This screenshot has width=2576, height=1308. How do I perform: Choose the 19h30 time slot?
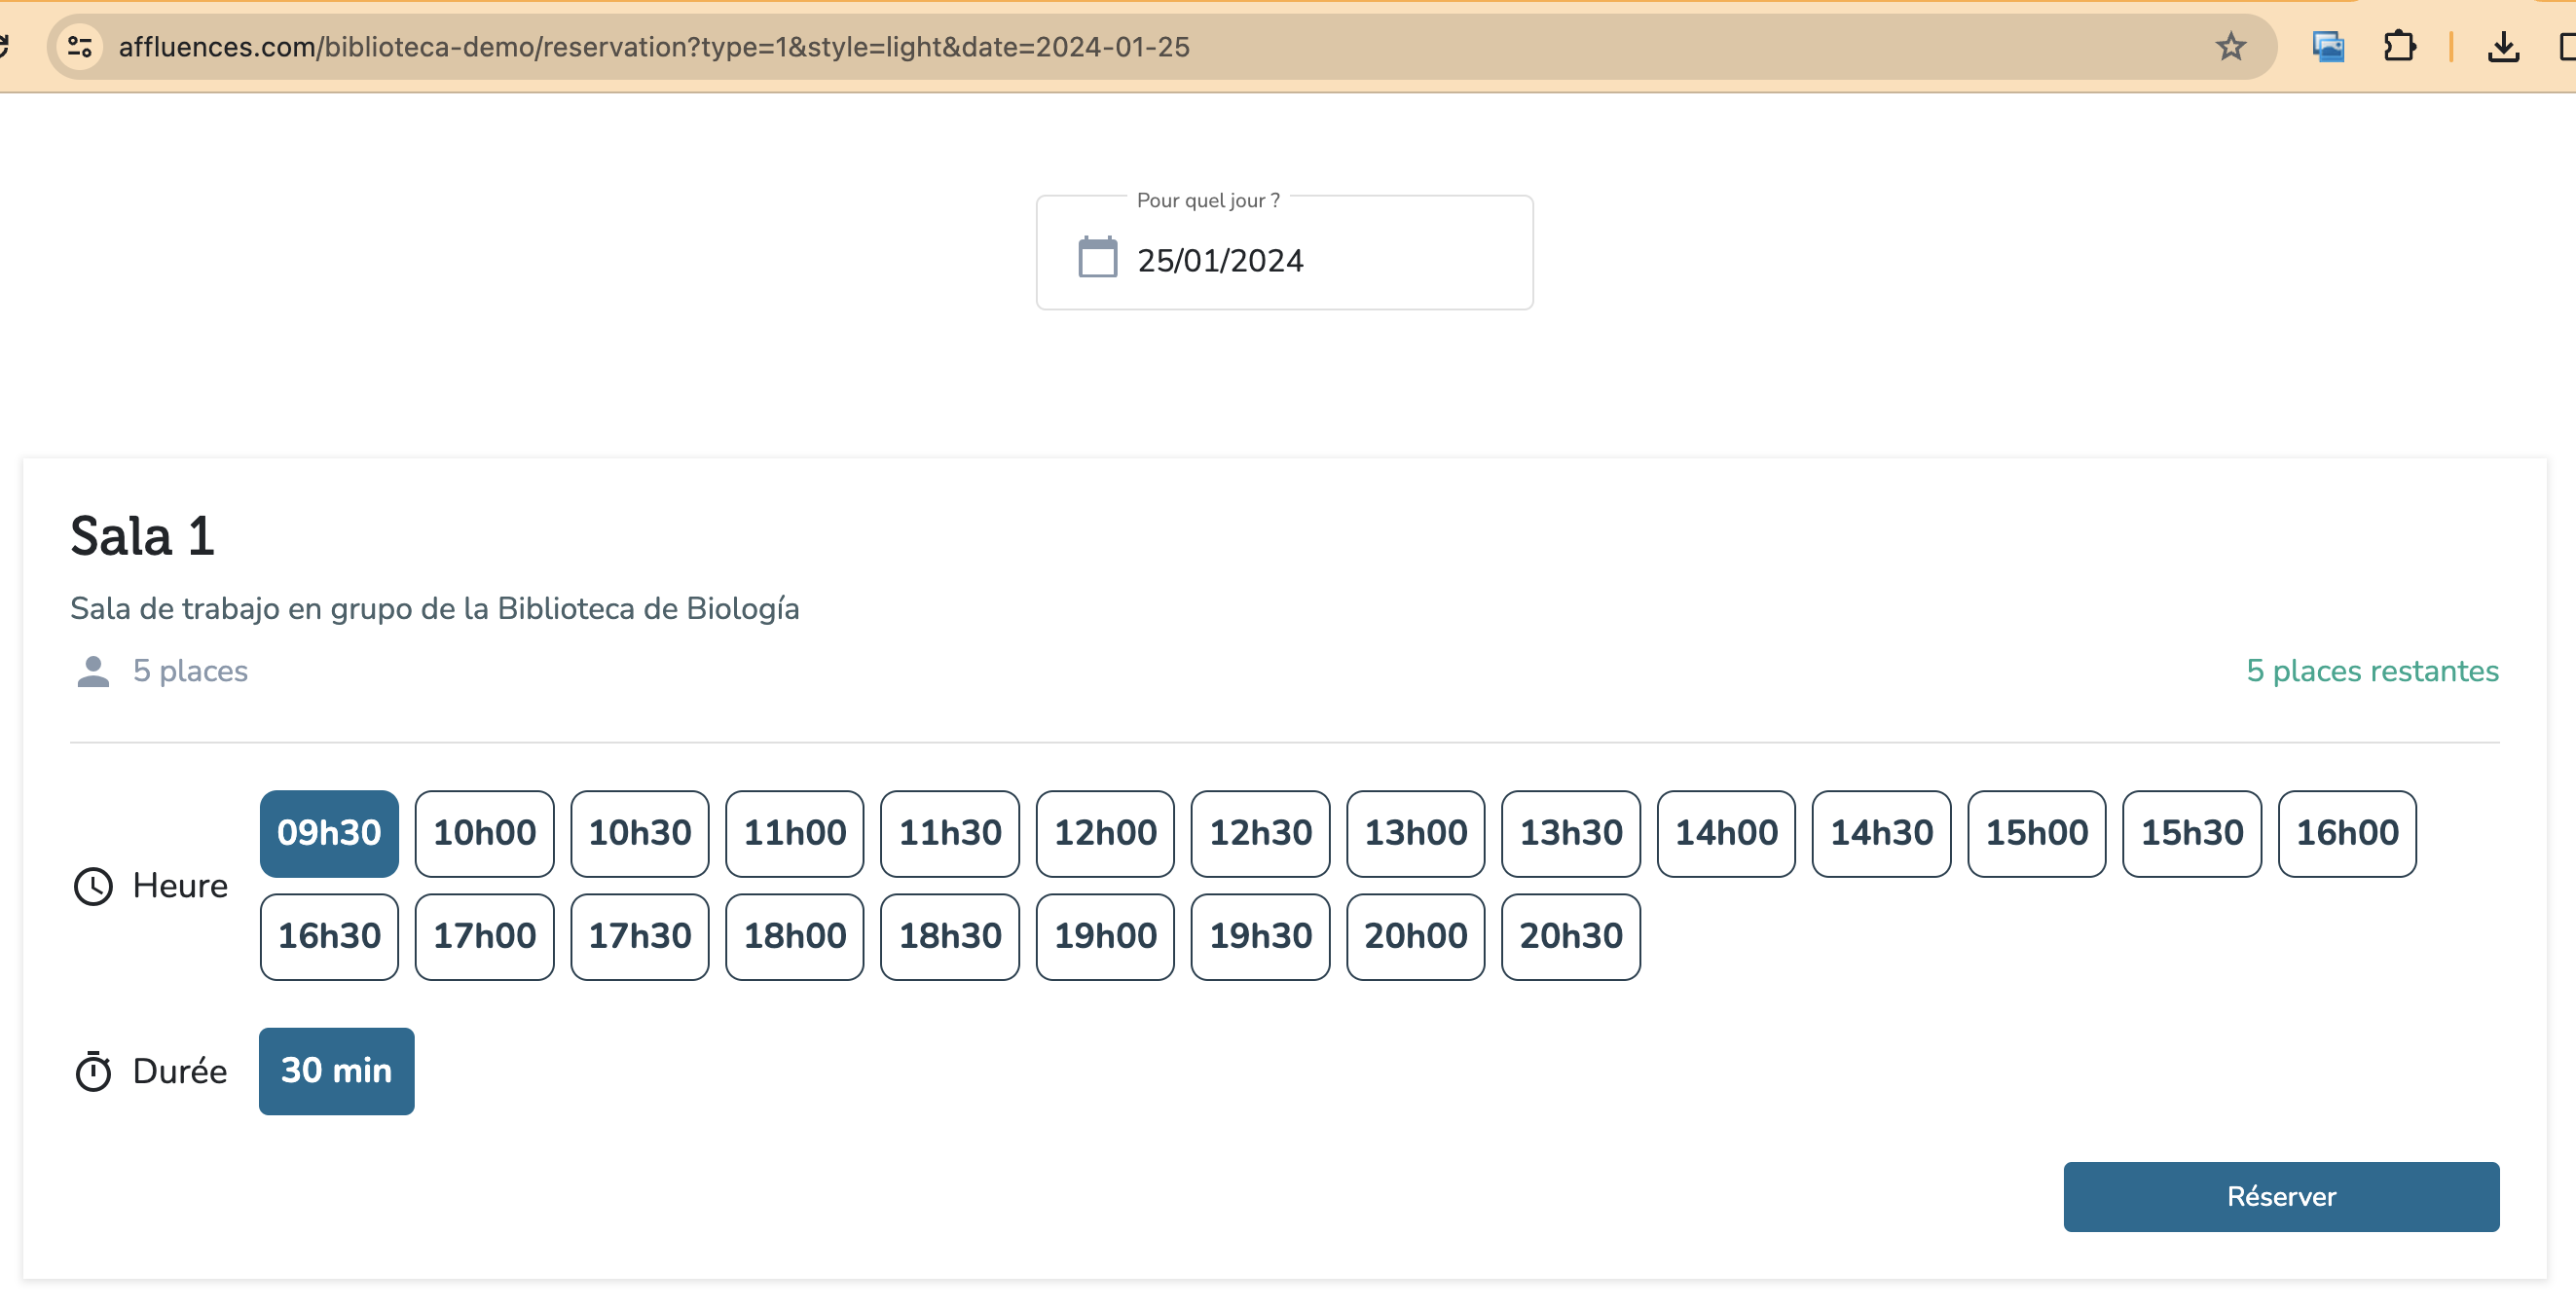coord(1260,937)
